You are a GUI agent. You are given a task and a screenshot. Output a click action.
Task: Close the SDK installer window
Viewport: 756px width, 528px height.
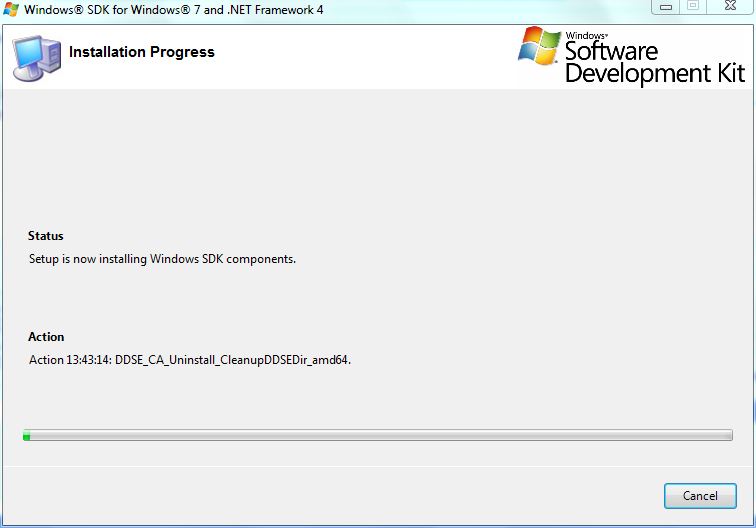(x=730, y=6)
